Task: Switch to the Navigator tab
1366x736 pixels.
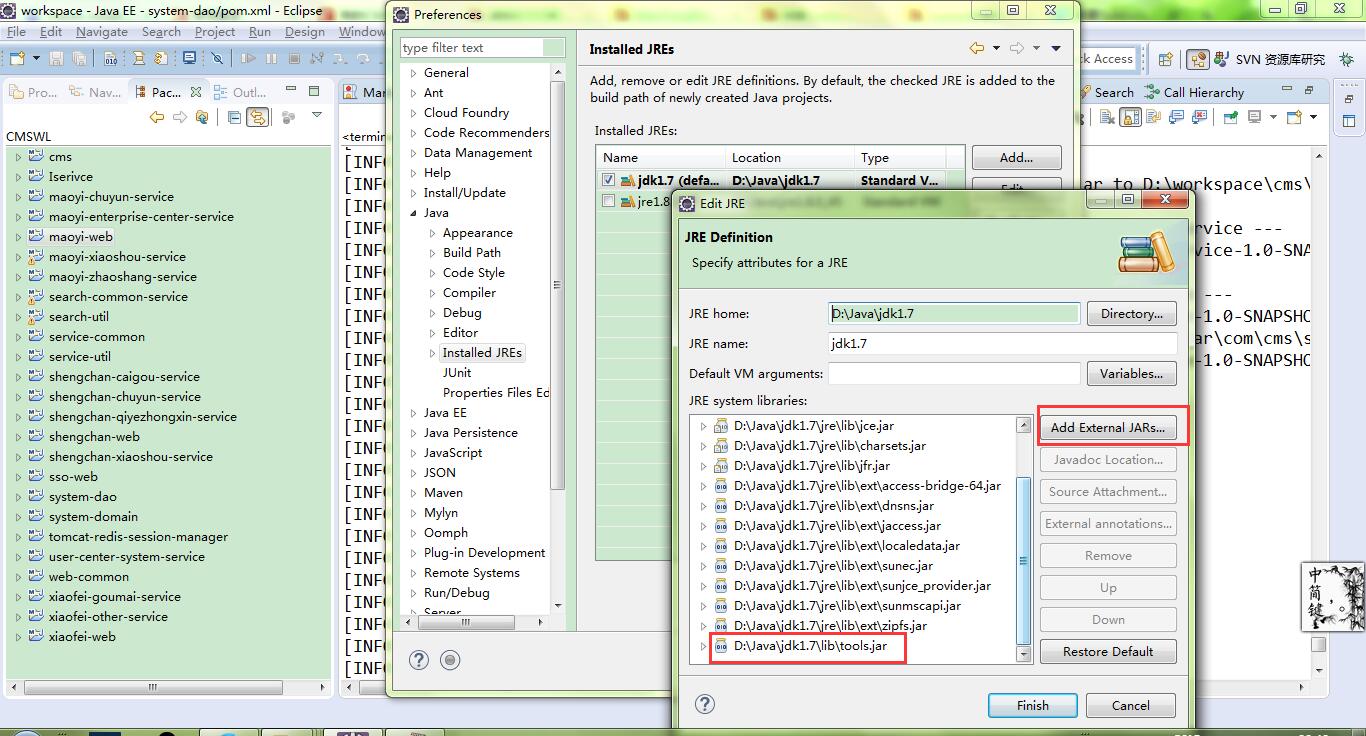Action: click(x=95, y=92)
